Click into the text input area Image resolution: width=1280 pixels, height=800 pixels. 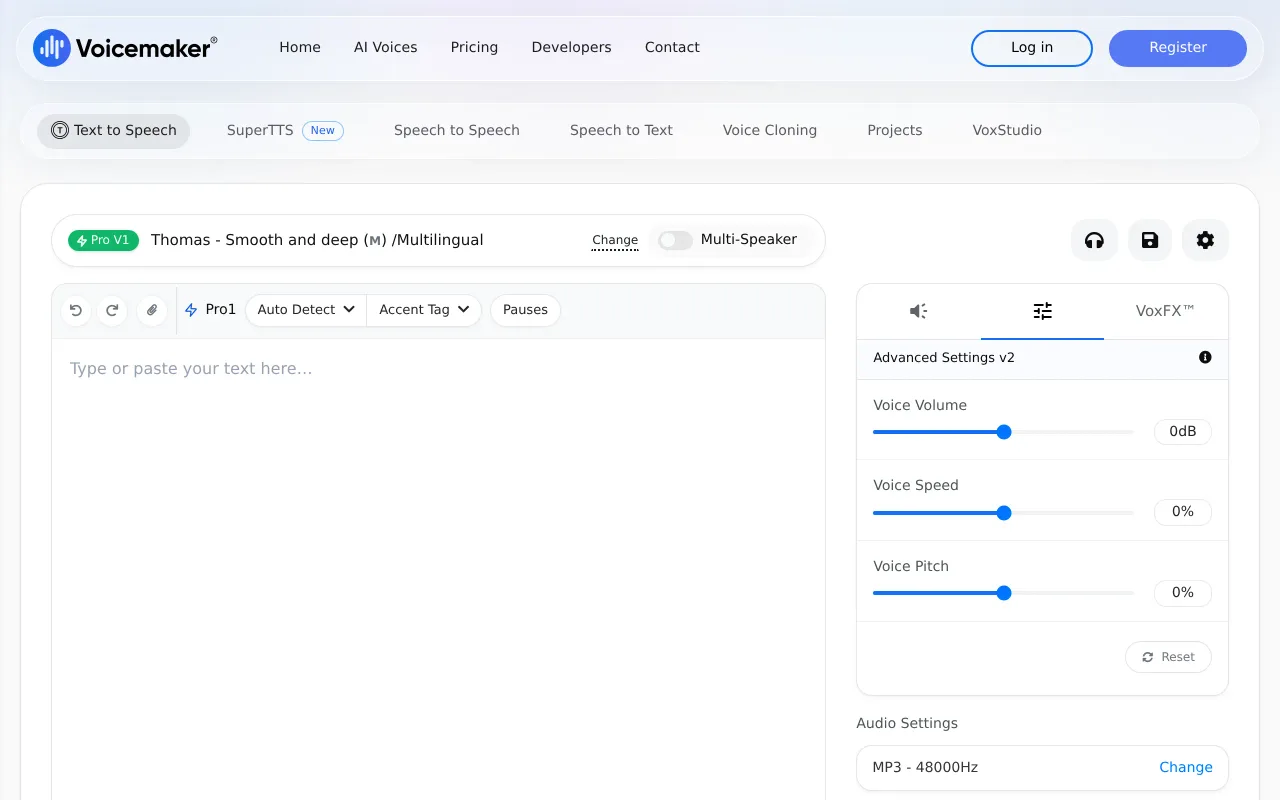tap(438, 569)
